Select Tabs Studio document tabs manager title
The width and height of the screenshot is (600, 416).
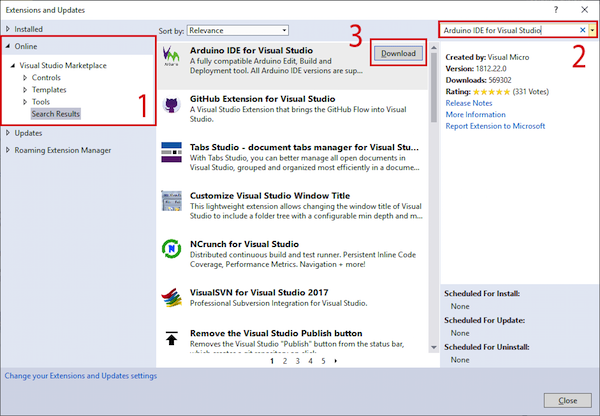[304, 147]
